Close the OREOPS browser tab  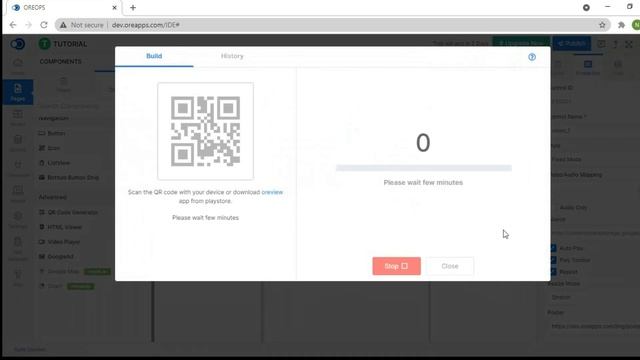click(x=114, y=7)
